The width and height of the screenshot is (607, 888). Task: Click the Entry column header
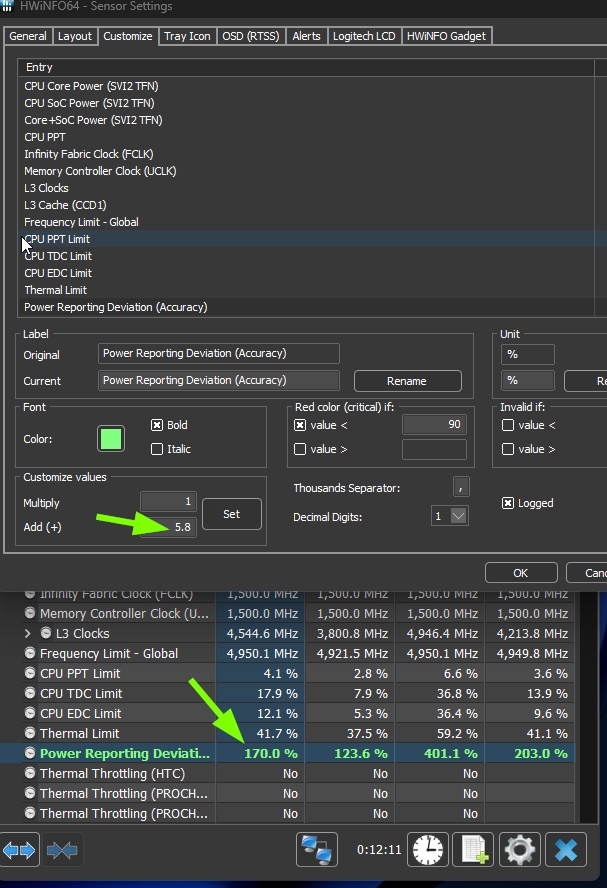(x=306, y=67)
